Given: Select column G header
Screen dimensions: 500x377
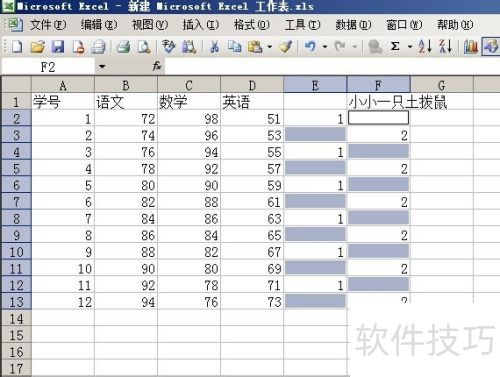Looking at the screenshot, I should click(442, 85).
